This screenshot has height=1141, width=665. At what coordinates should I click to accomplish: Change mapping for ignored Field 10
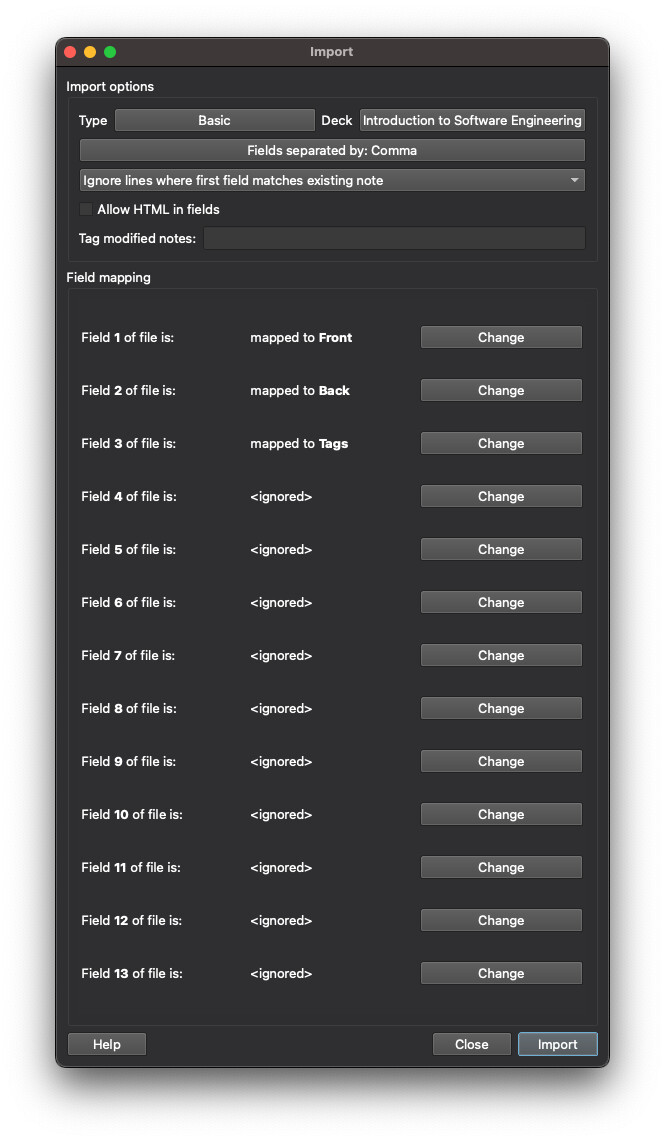pos(501,814)
